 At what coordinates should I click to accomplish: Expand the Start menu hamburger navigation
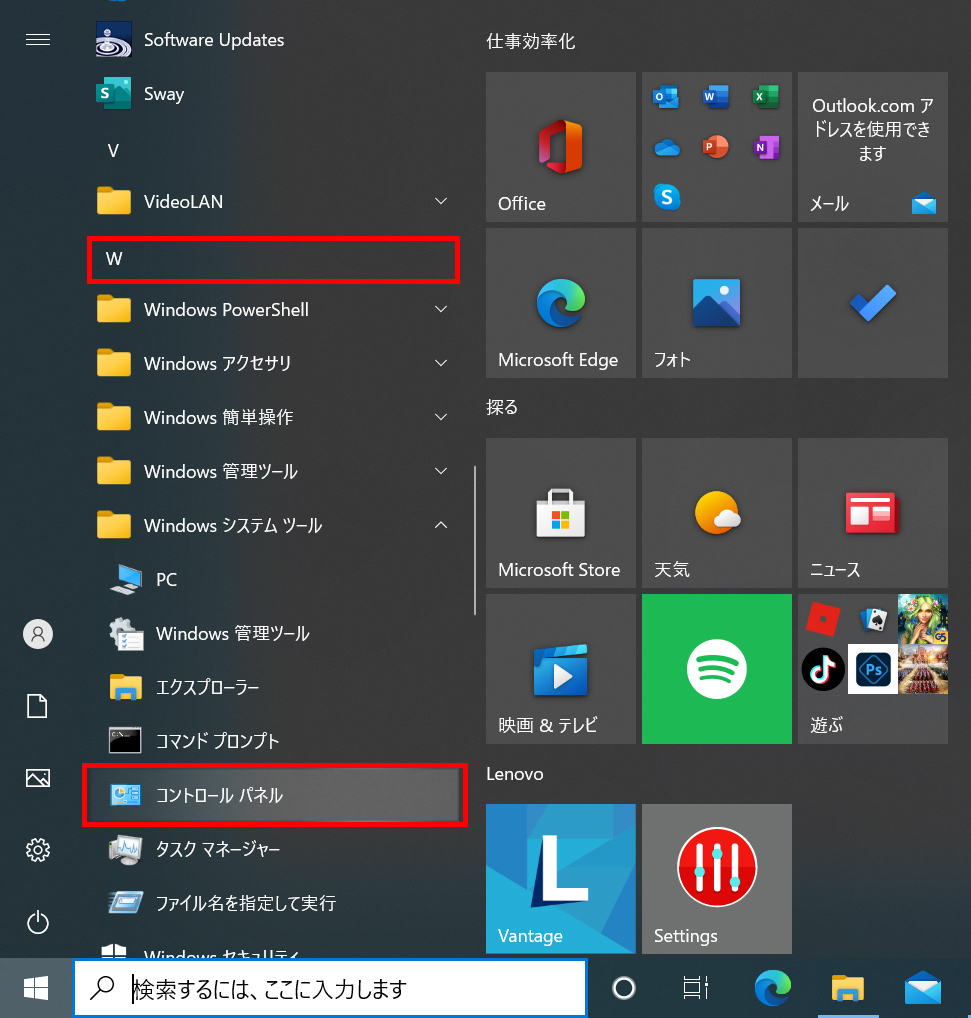coord(38,40)
